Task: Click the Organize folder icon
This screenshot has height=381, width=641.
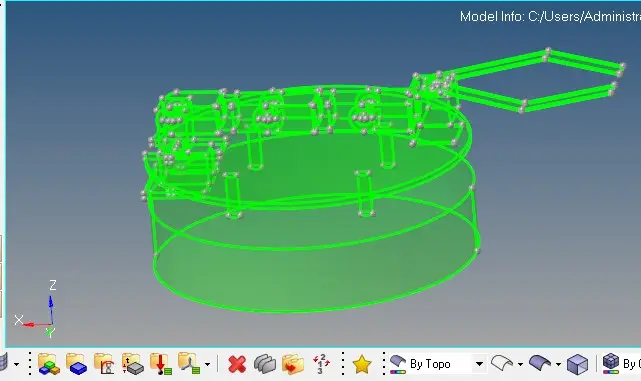Action: tap(293, 364)
